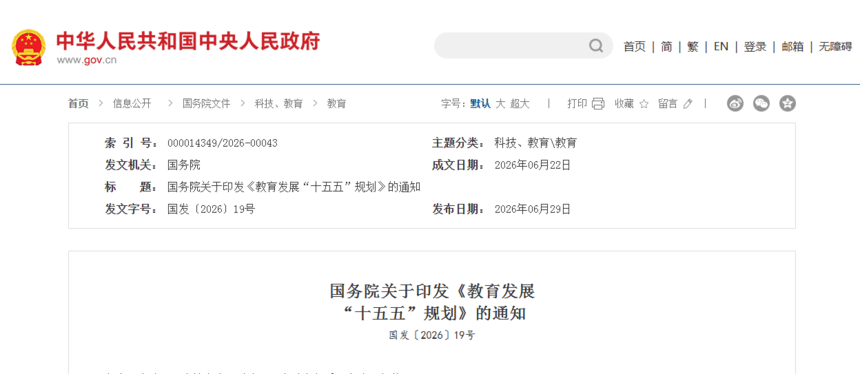This screenshot has height=374, width=860.
Task: Share via Weibo icon
Action: coord(735,103)
